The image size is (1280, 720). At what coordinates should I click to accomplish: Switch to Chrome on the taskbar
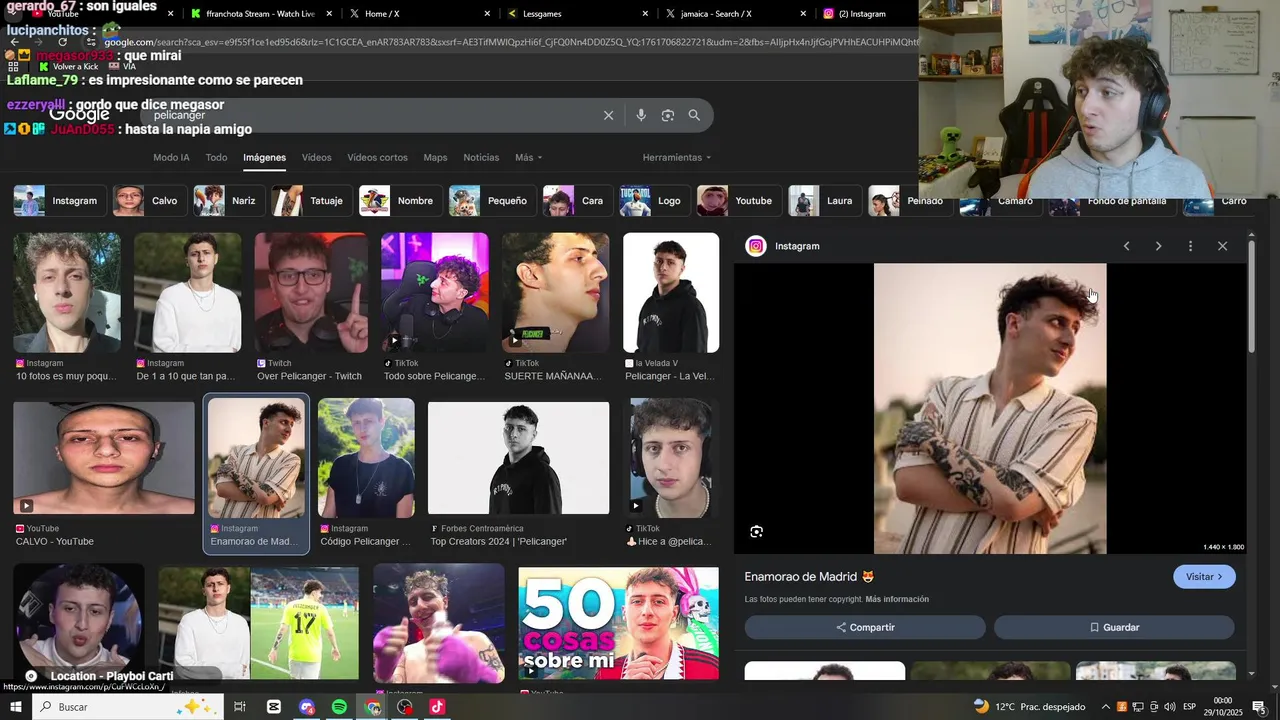pyautogui.click(x=373, y=707)
